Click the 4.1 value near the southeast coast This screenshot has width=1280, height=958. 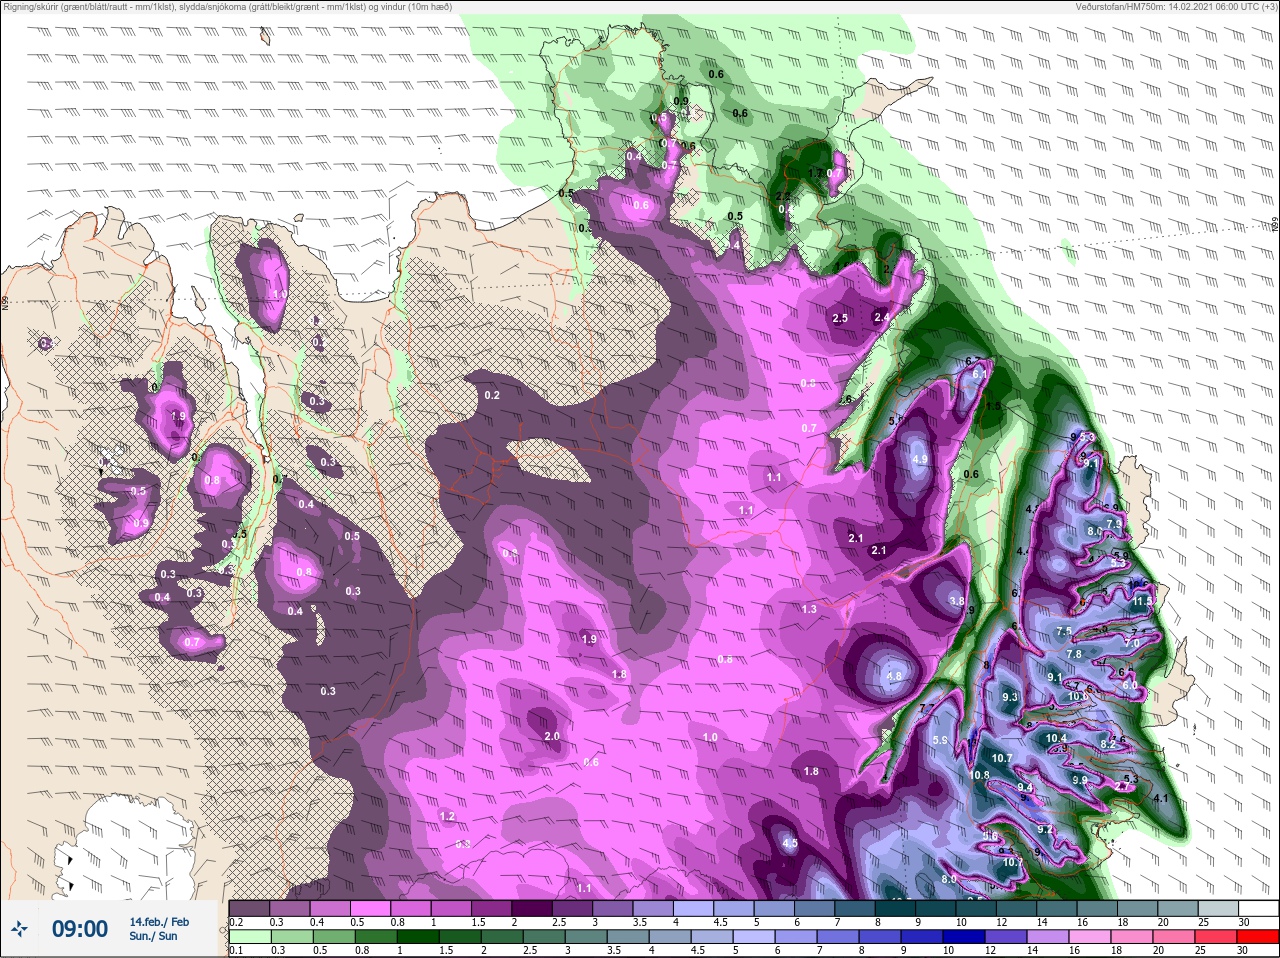(1161, 798)
